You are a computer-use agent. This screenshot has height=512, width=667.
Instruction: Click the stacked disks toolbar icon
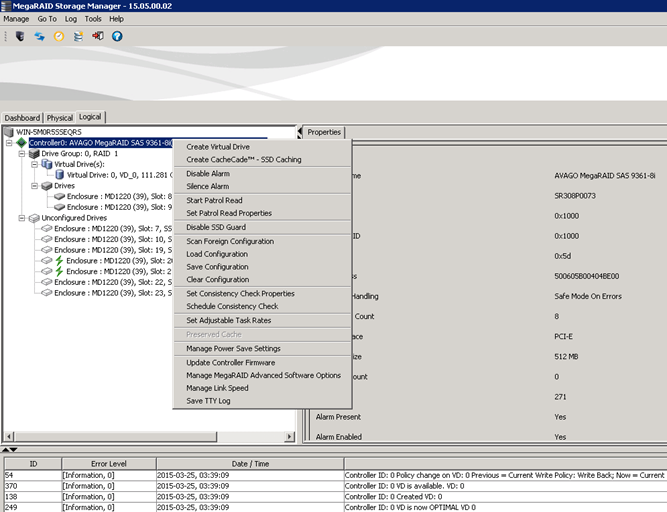[78, 36]
